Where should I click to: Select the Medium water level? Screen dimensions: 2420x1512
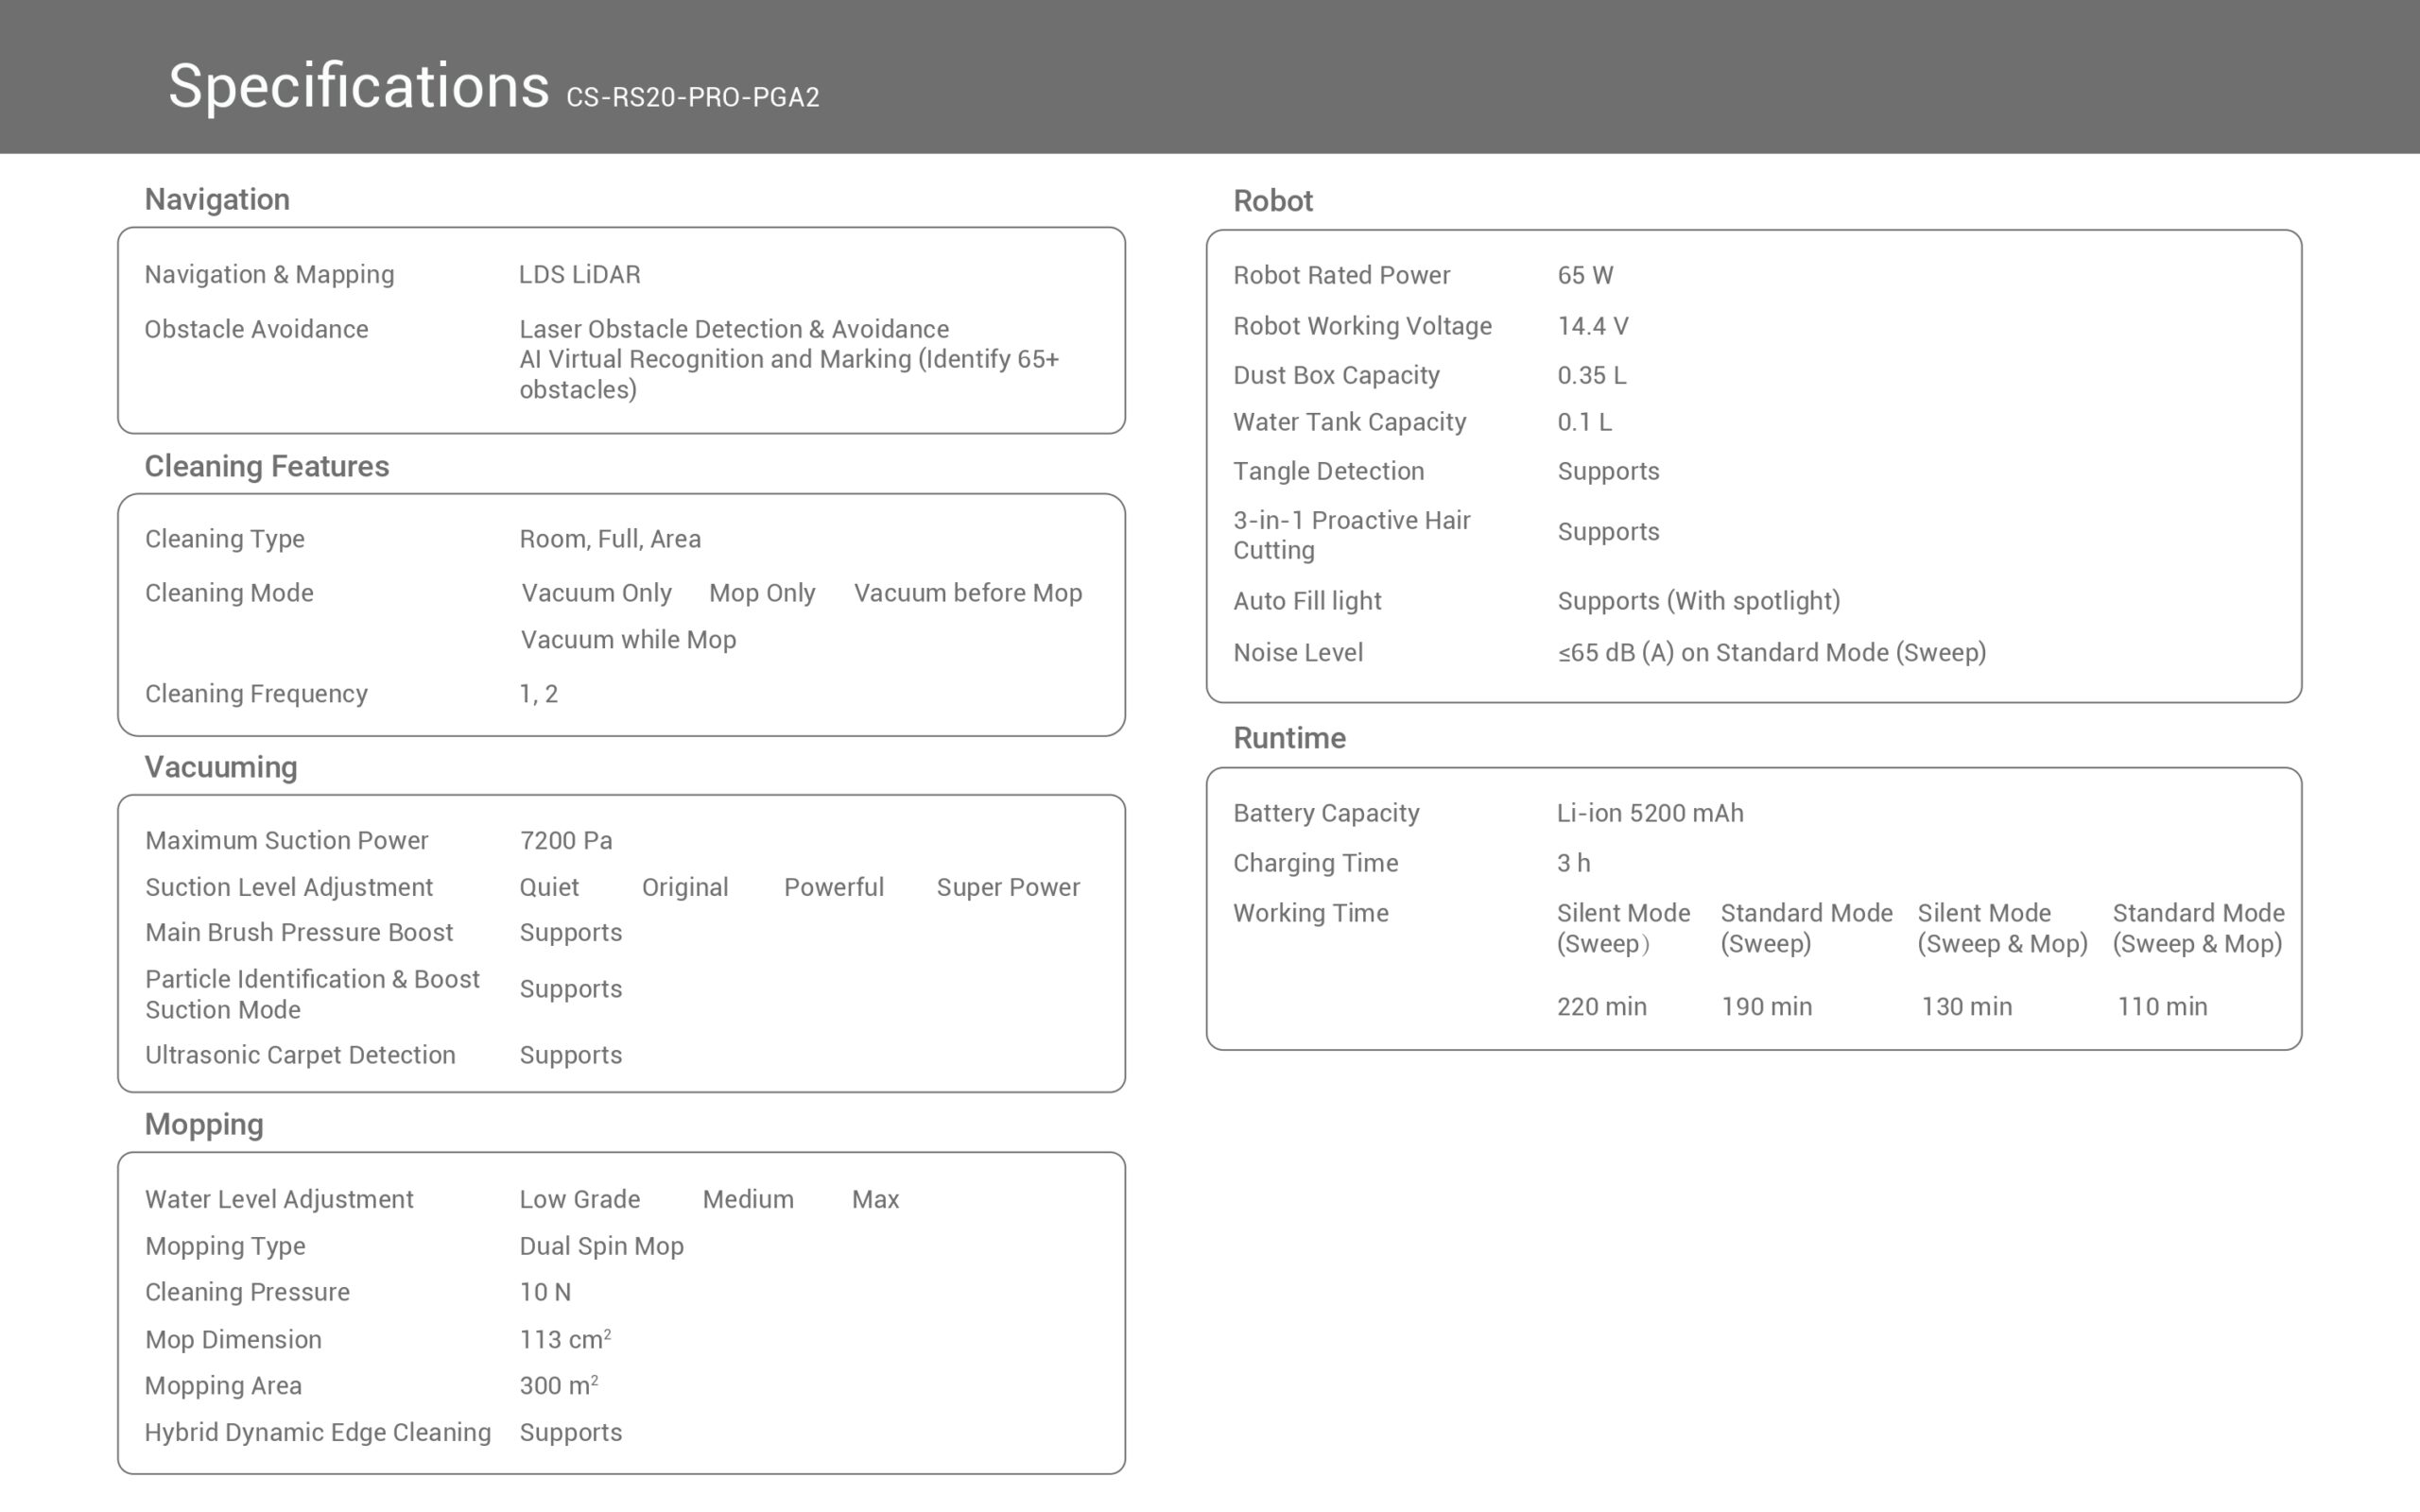(747, 1199)
